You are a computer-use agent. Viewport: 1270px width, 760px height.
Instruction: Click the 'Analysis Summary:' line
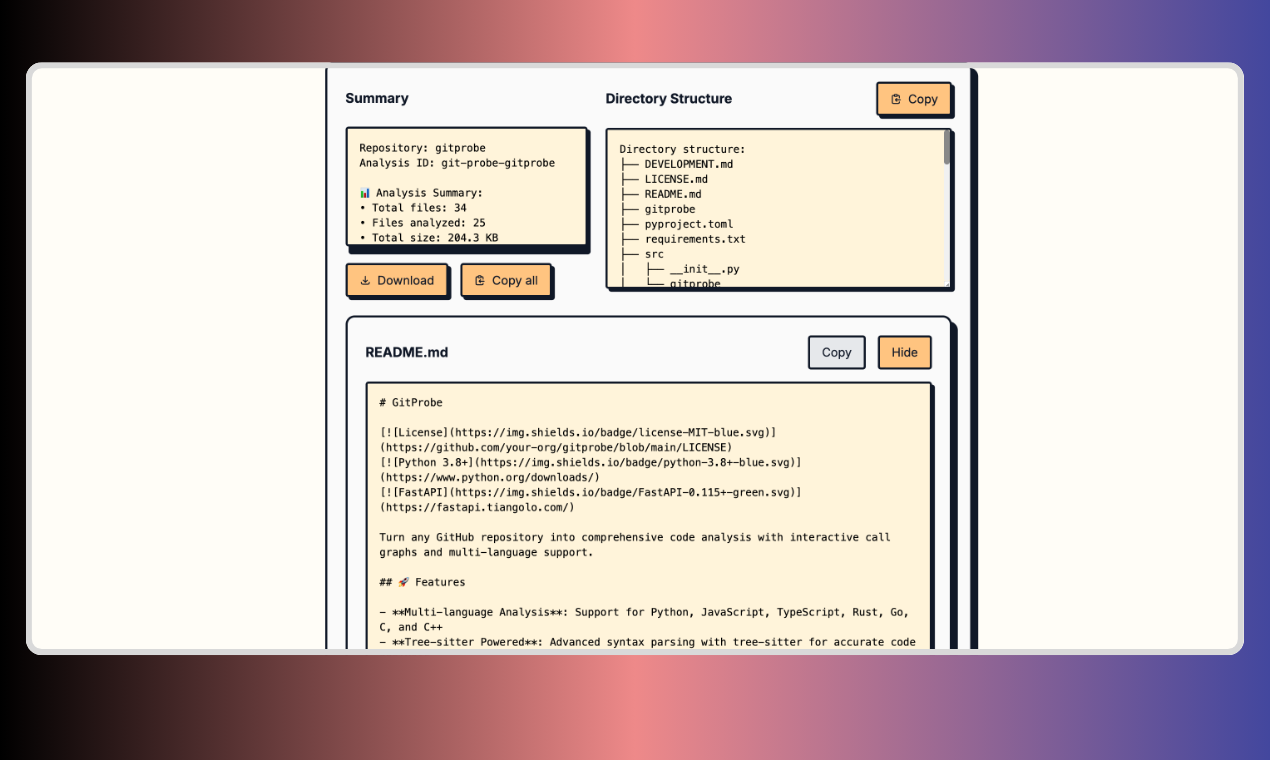(421, 193)
